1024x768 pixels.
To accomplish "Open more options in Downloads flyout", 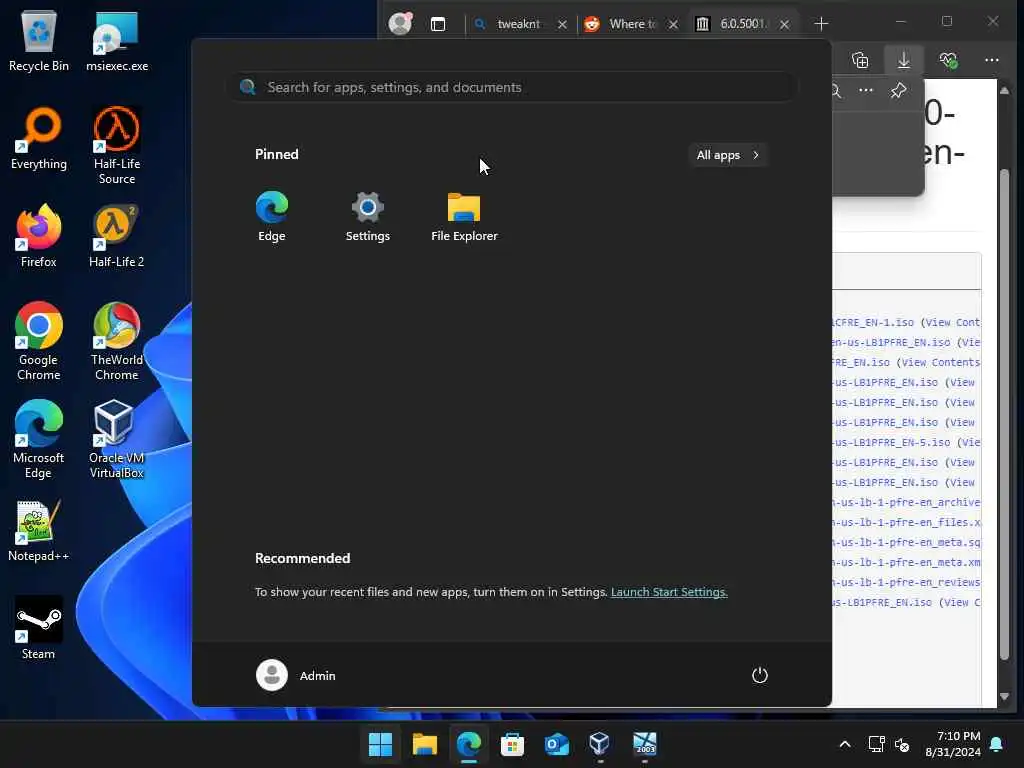I will pyautogui.click(x=866, y=91).
